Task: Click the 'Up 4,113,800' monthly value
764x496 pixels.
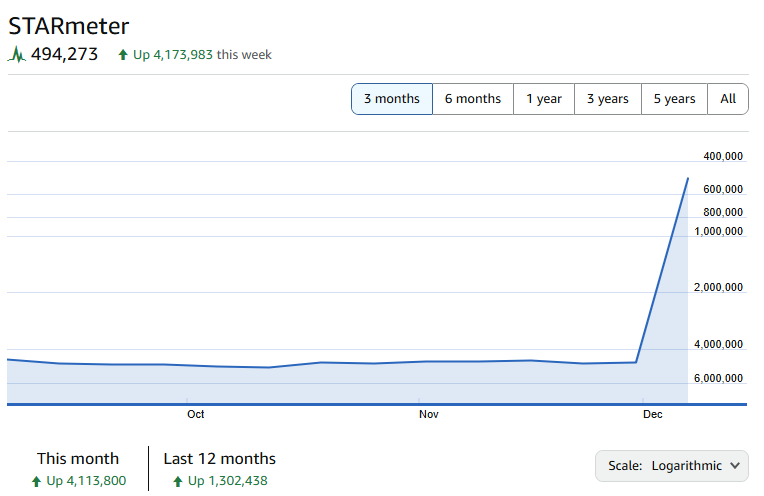Action: coord(86,481)
